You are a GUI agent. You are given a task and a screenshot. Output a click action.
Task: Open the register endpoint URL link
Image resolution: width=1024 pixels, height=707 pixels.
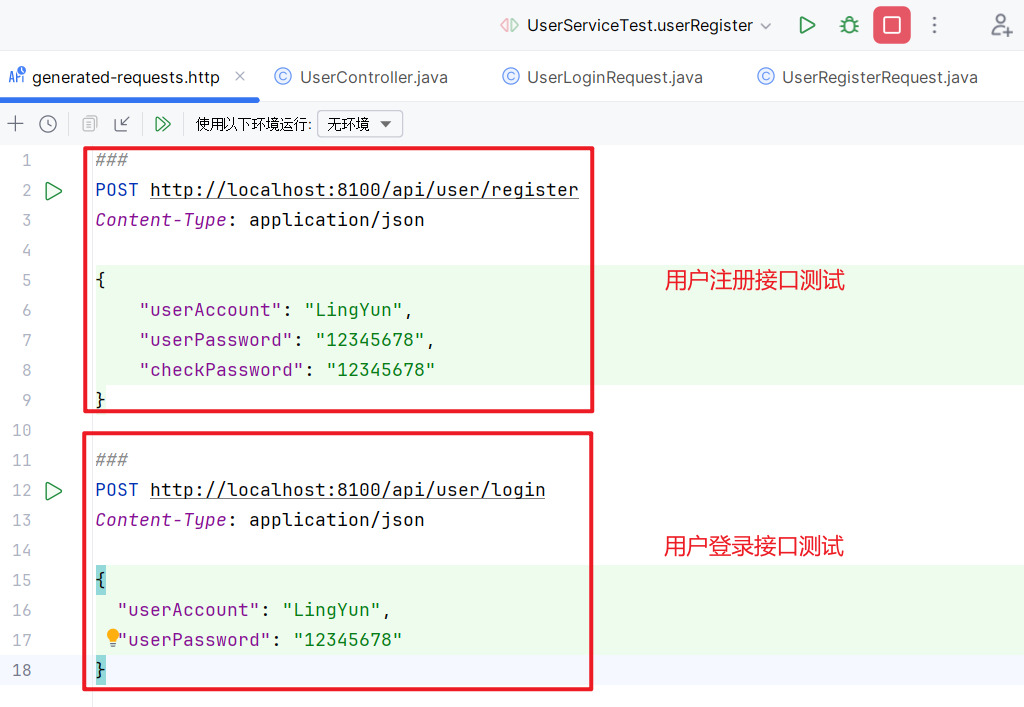(x=364, y=190)
